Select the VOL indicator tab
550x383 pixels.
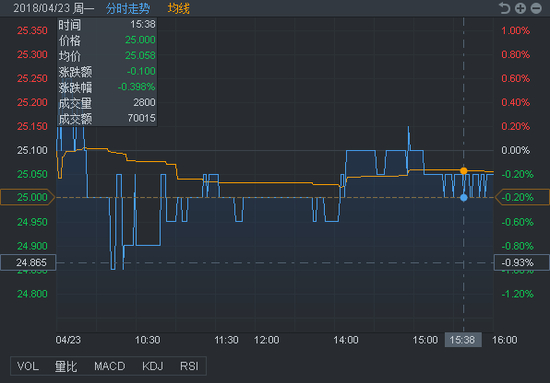[28, 366]
